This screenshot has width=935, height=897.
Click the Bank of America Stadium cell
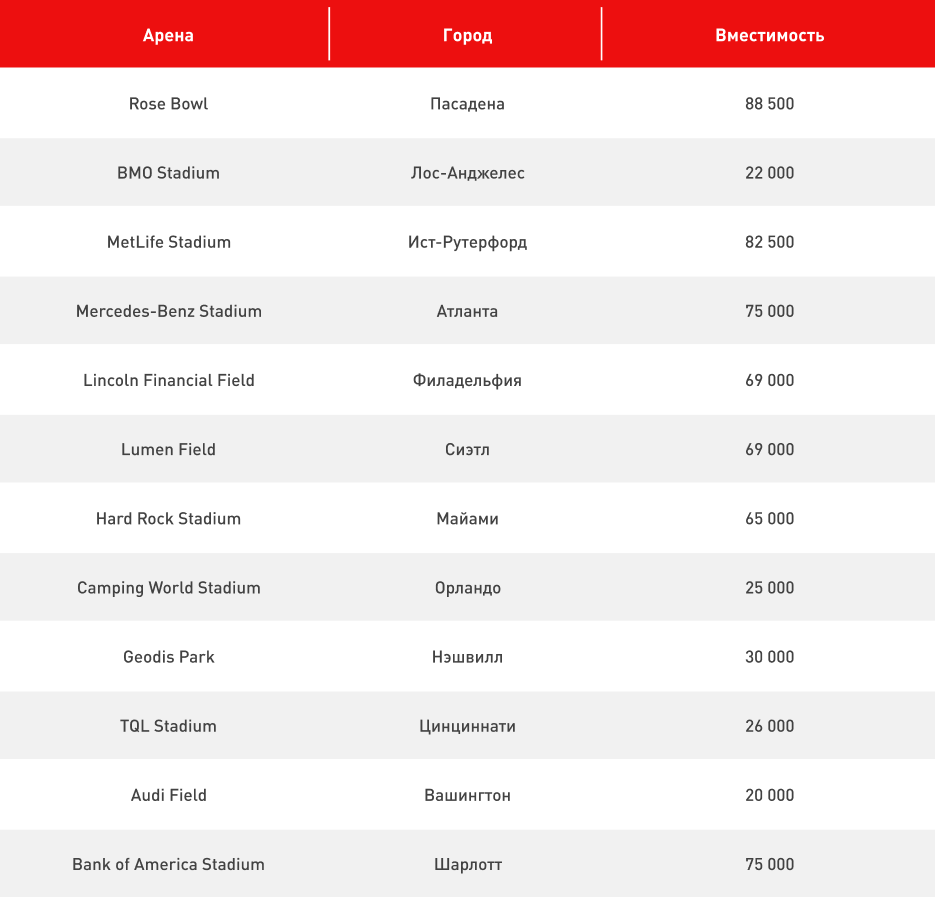tap(168, 864)
